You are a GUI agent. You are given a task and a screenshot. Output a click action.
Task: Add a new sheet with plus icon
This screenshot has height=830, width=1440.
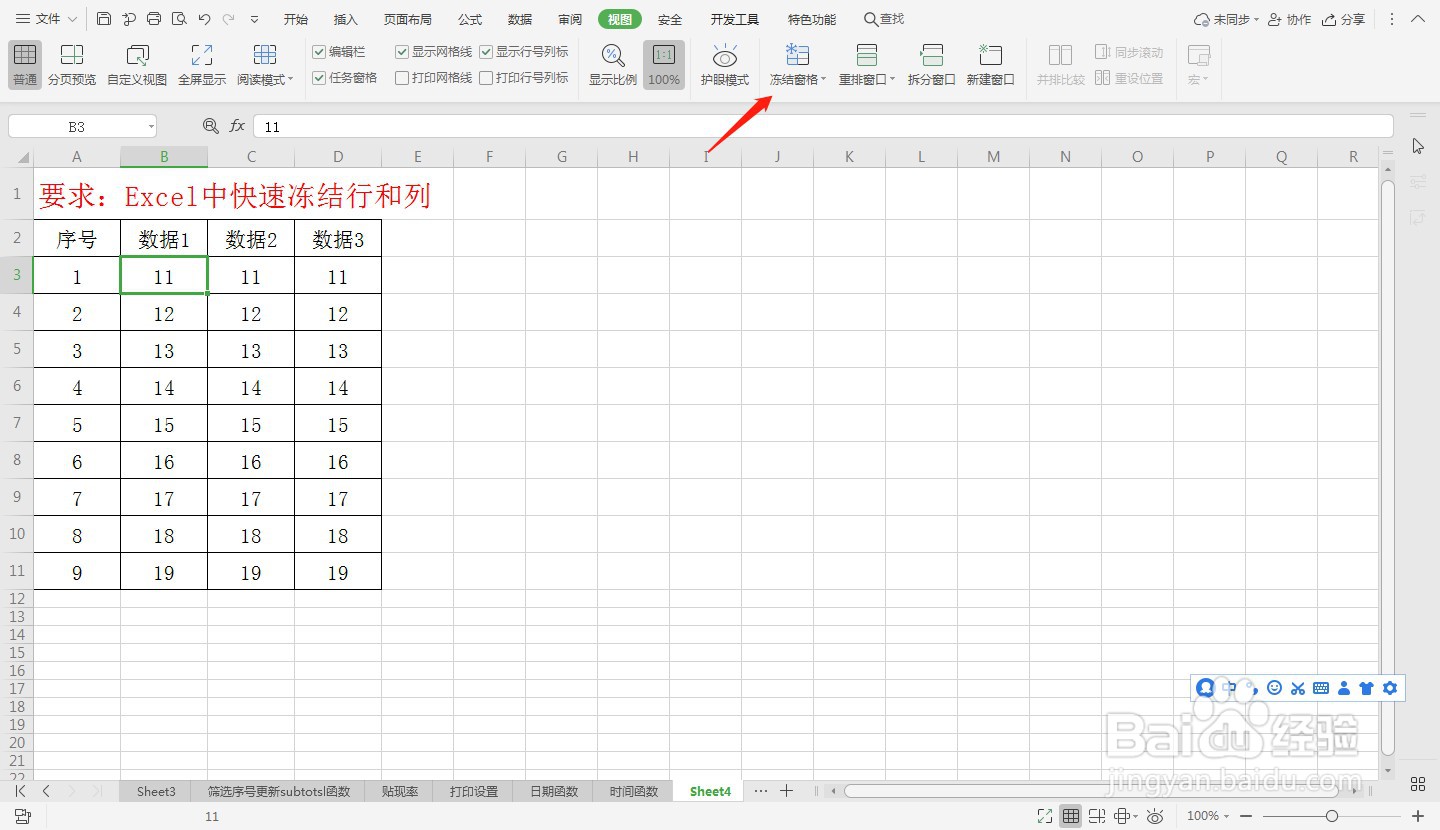[786, 791]
